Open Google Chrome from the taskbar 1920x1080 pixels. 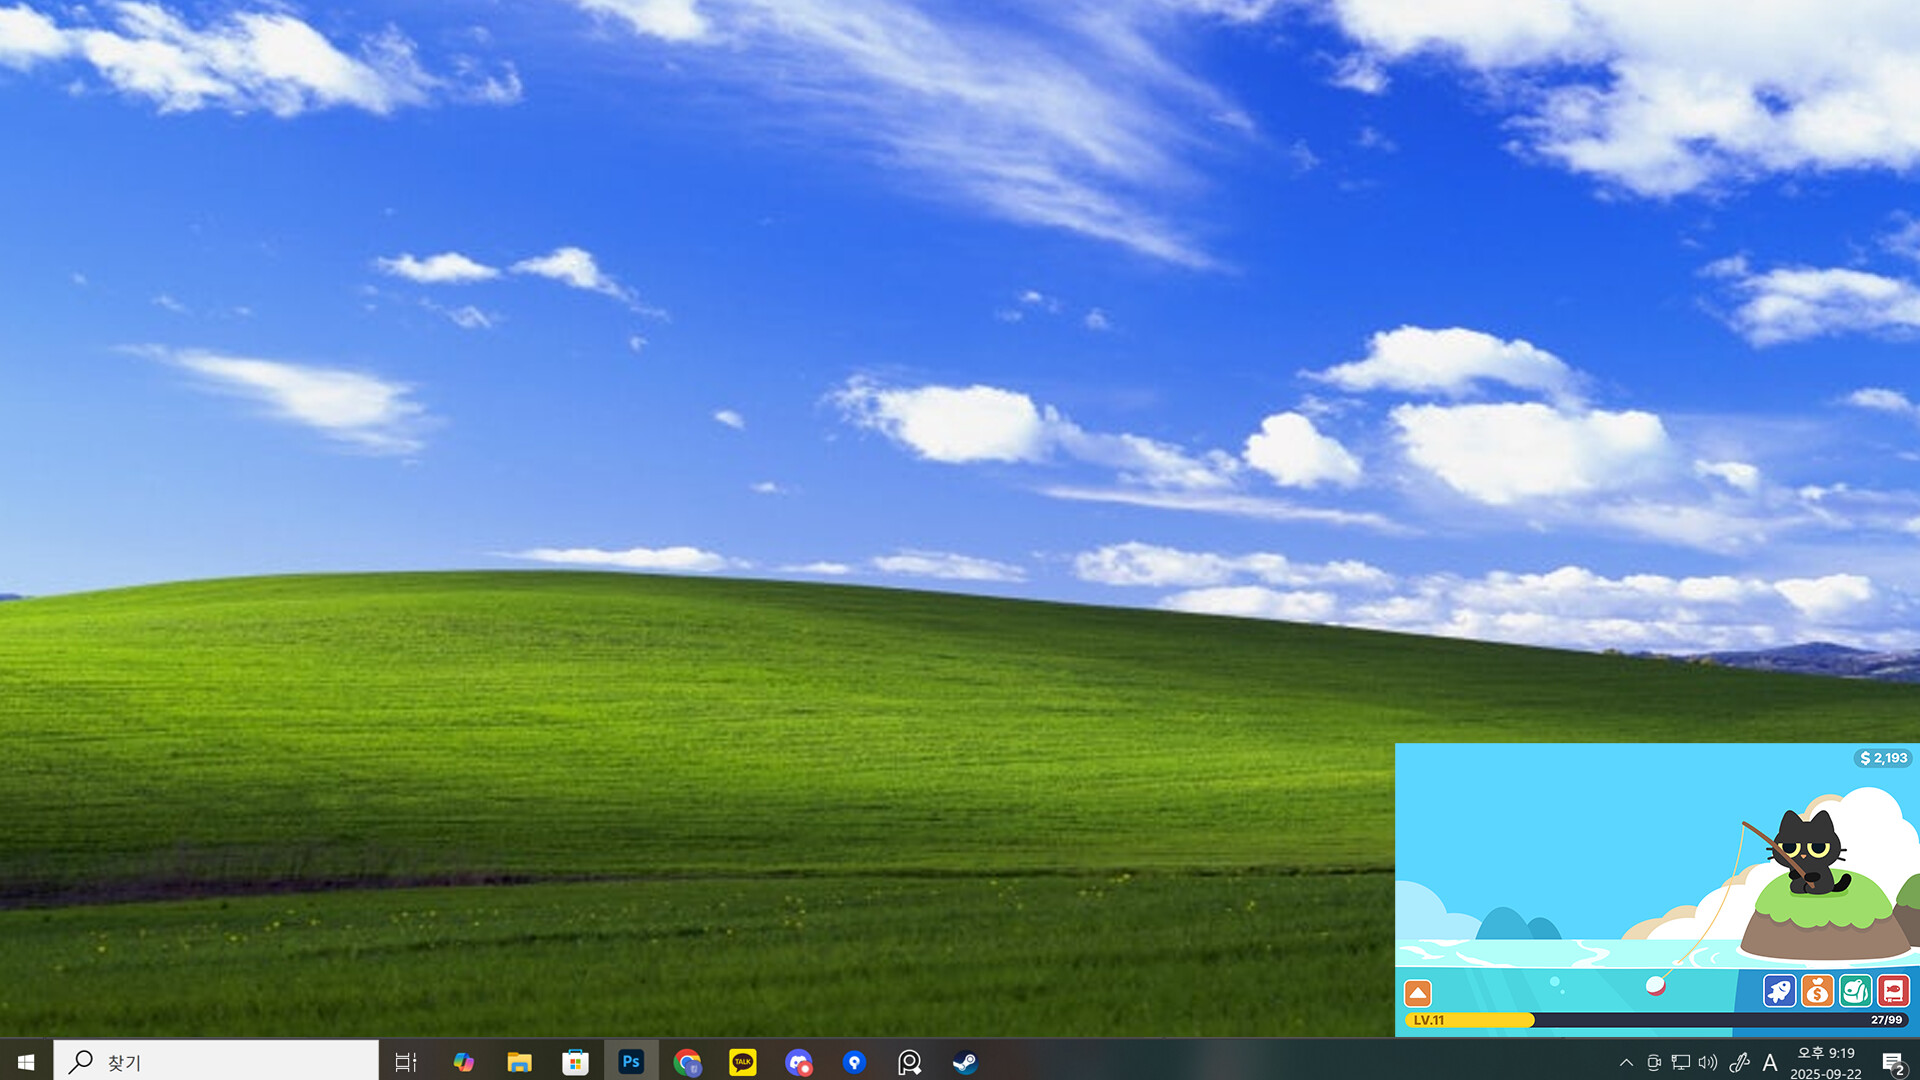(687, 1062)
